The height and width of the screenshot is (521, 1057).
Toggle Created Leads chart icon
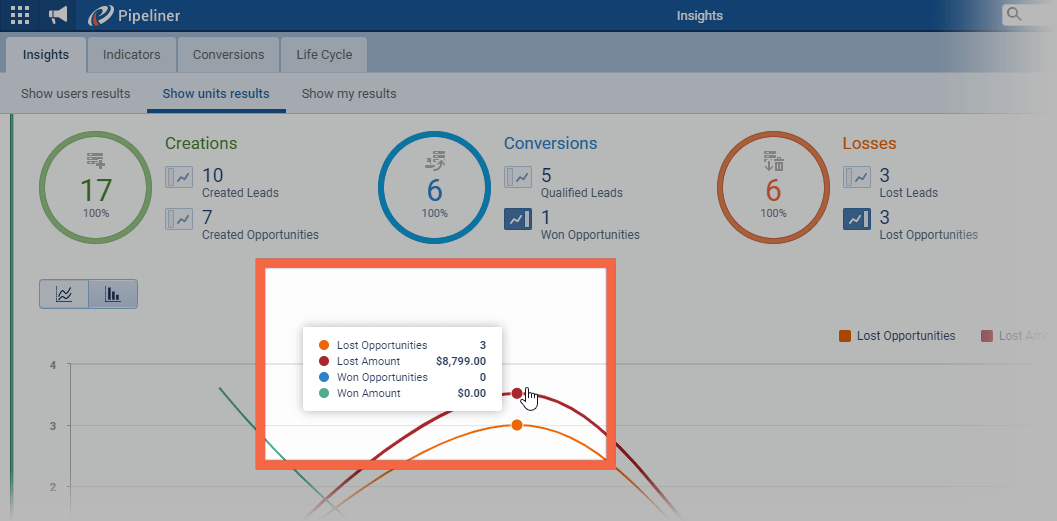[x=179, y=178]
